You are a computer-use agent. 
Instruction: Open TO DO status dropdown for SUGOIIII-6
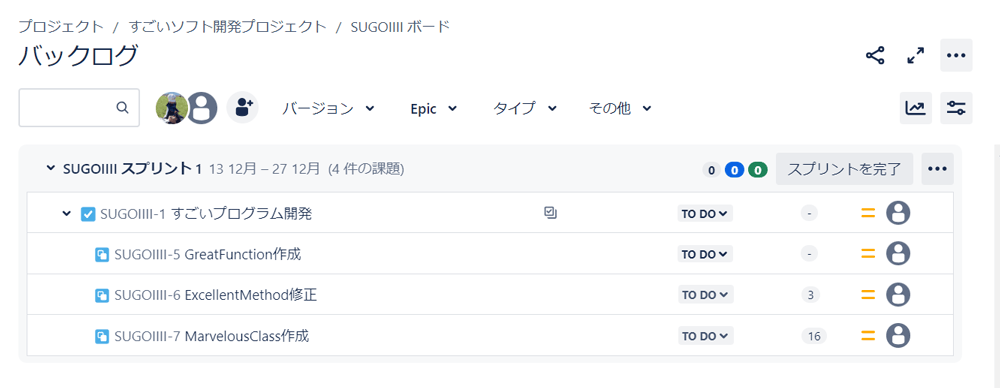click(x=705, y=295)
